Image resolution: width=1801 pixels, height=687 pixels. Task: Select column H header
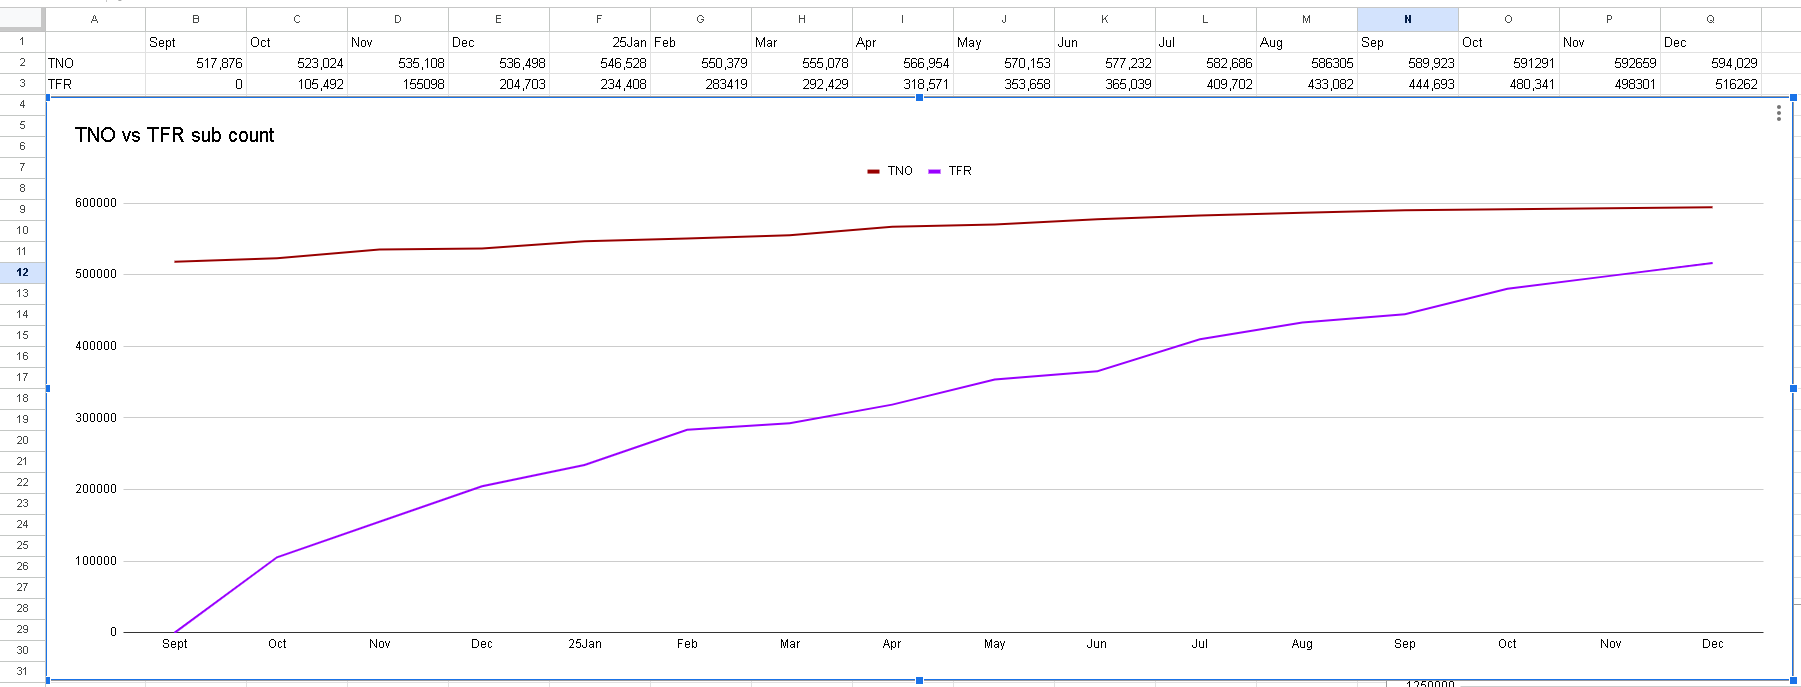pos(802,19)
